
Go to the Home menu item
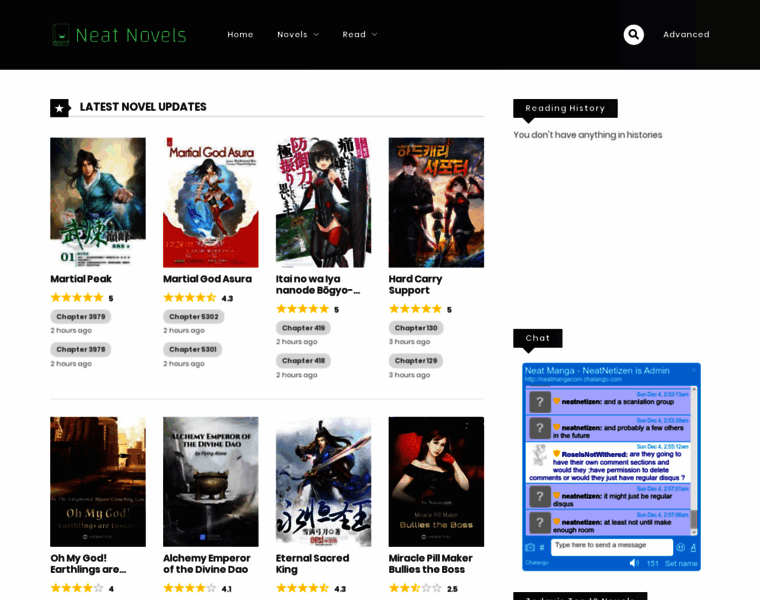[x=240, y=34]
